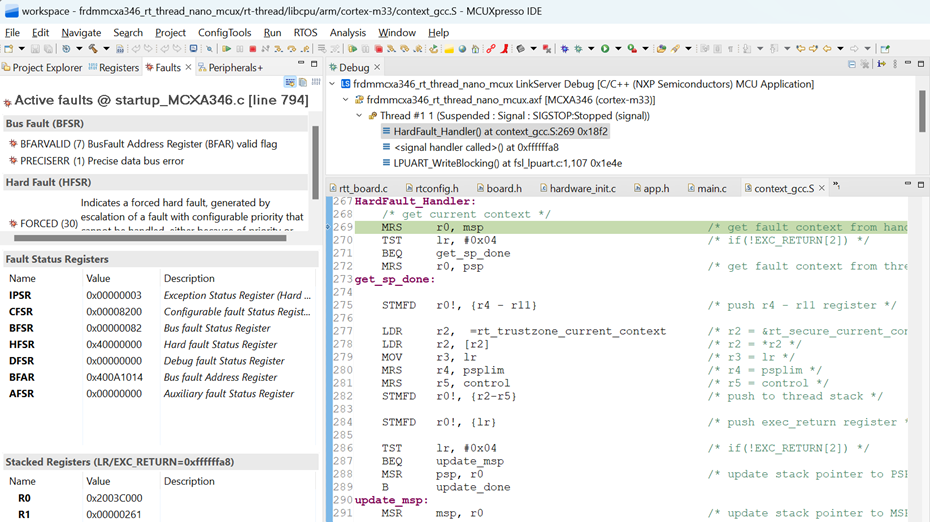The height and width of the screenshot is (522, 930).
Task: Collapse the frdmmcxa346 debug launch node
Action: 333,84
